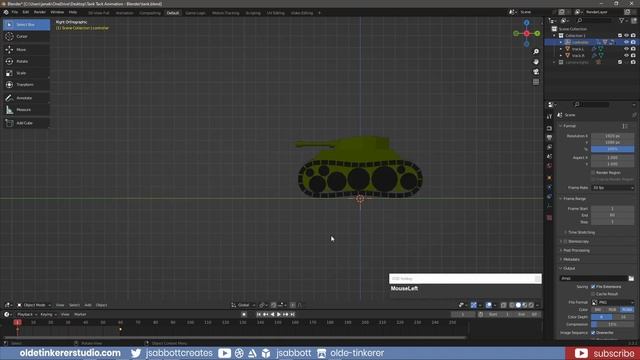Open the Help menu
This screenshot has width=640, height=360.
[x=73, y=12]
